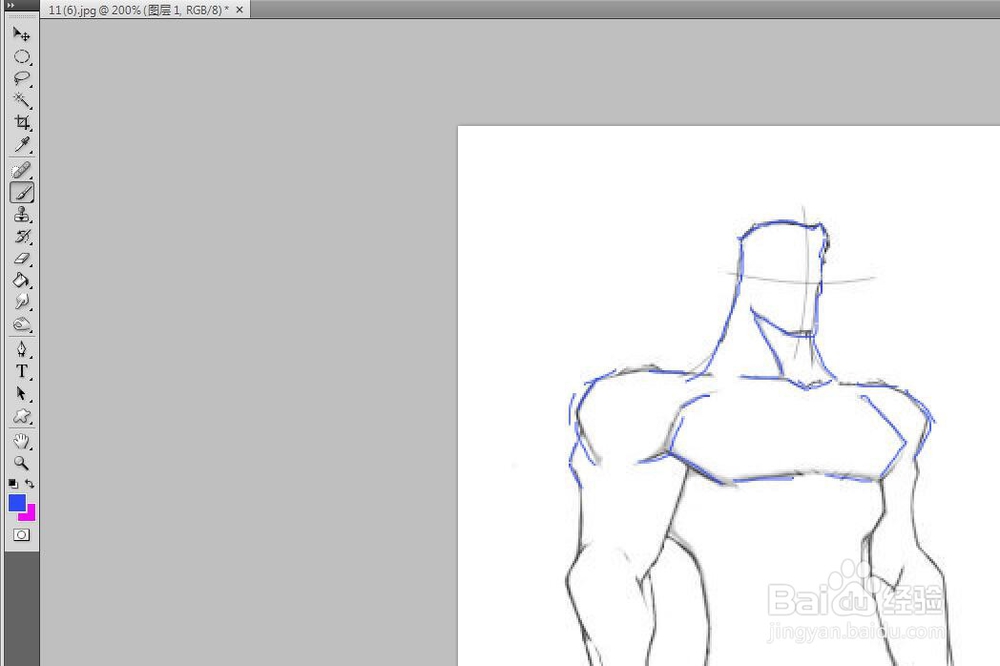Select the Smudge tool
This screenshot has width=1000, height=666.
[22, 302]
